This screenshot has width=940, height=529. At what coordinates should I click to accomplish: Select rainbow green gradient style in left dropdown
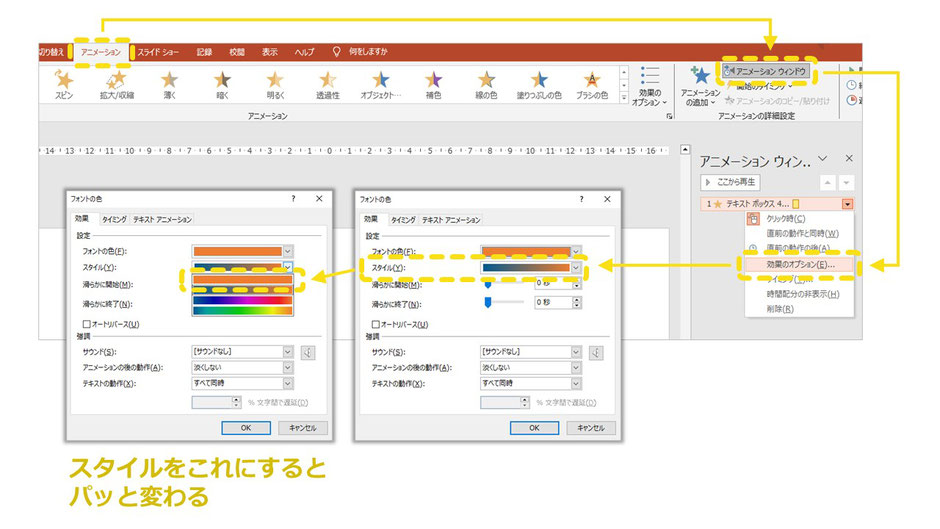(242, 310)
